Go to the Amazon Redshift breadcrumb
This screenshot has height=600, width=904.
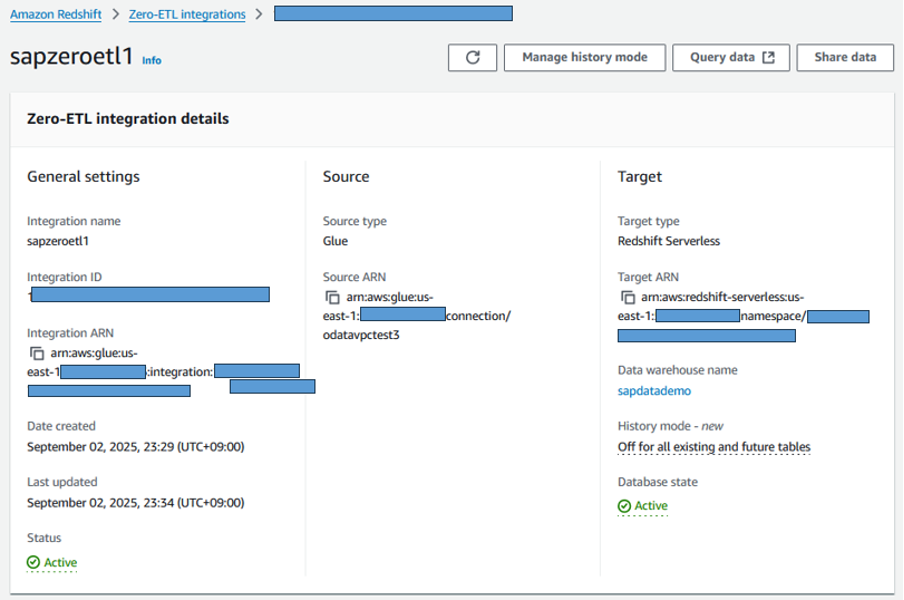click(59, 14)
